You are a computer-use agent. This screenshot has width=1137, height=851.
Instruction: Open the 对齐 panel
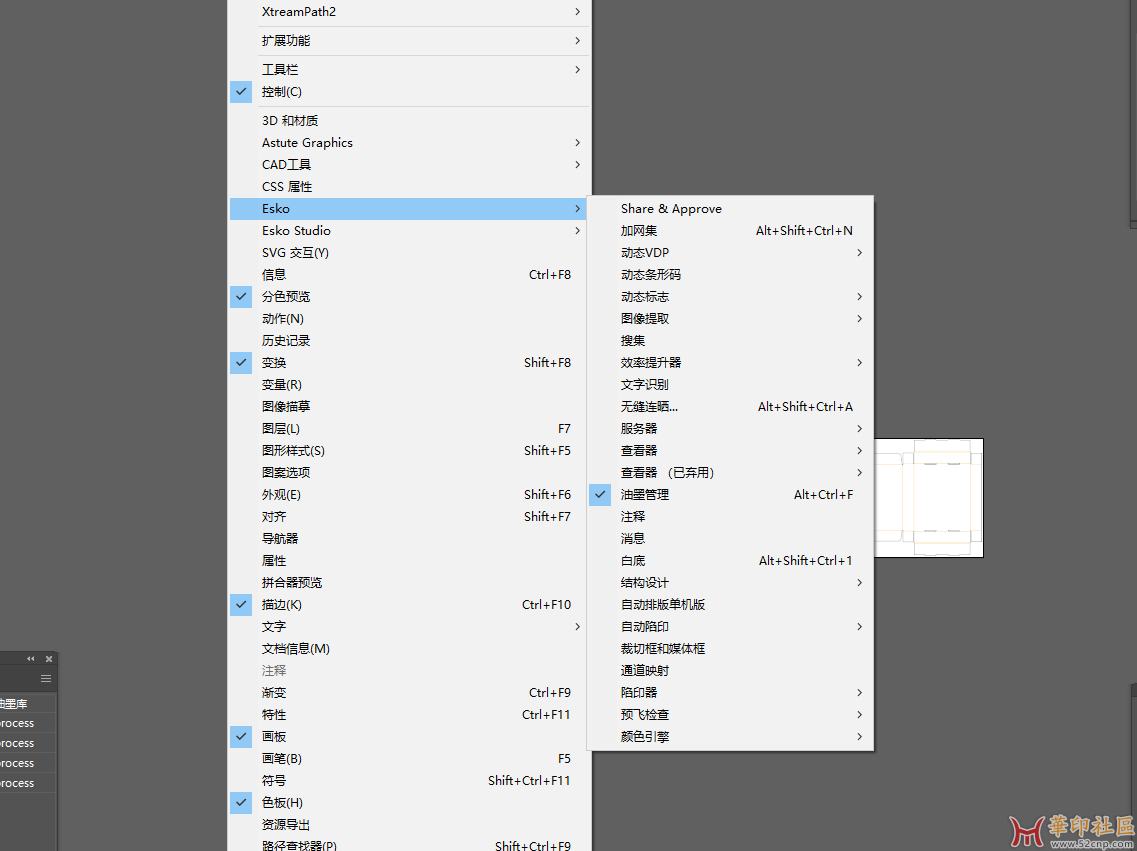[410, 516]
